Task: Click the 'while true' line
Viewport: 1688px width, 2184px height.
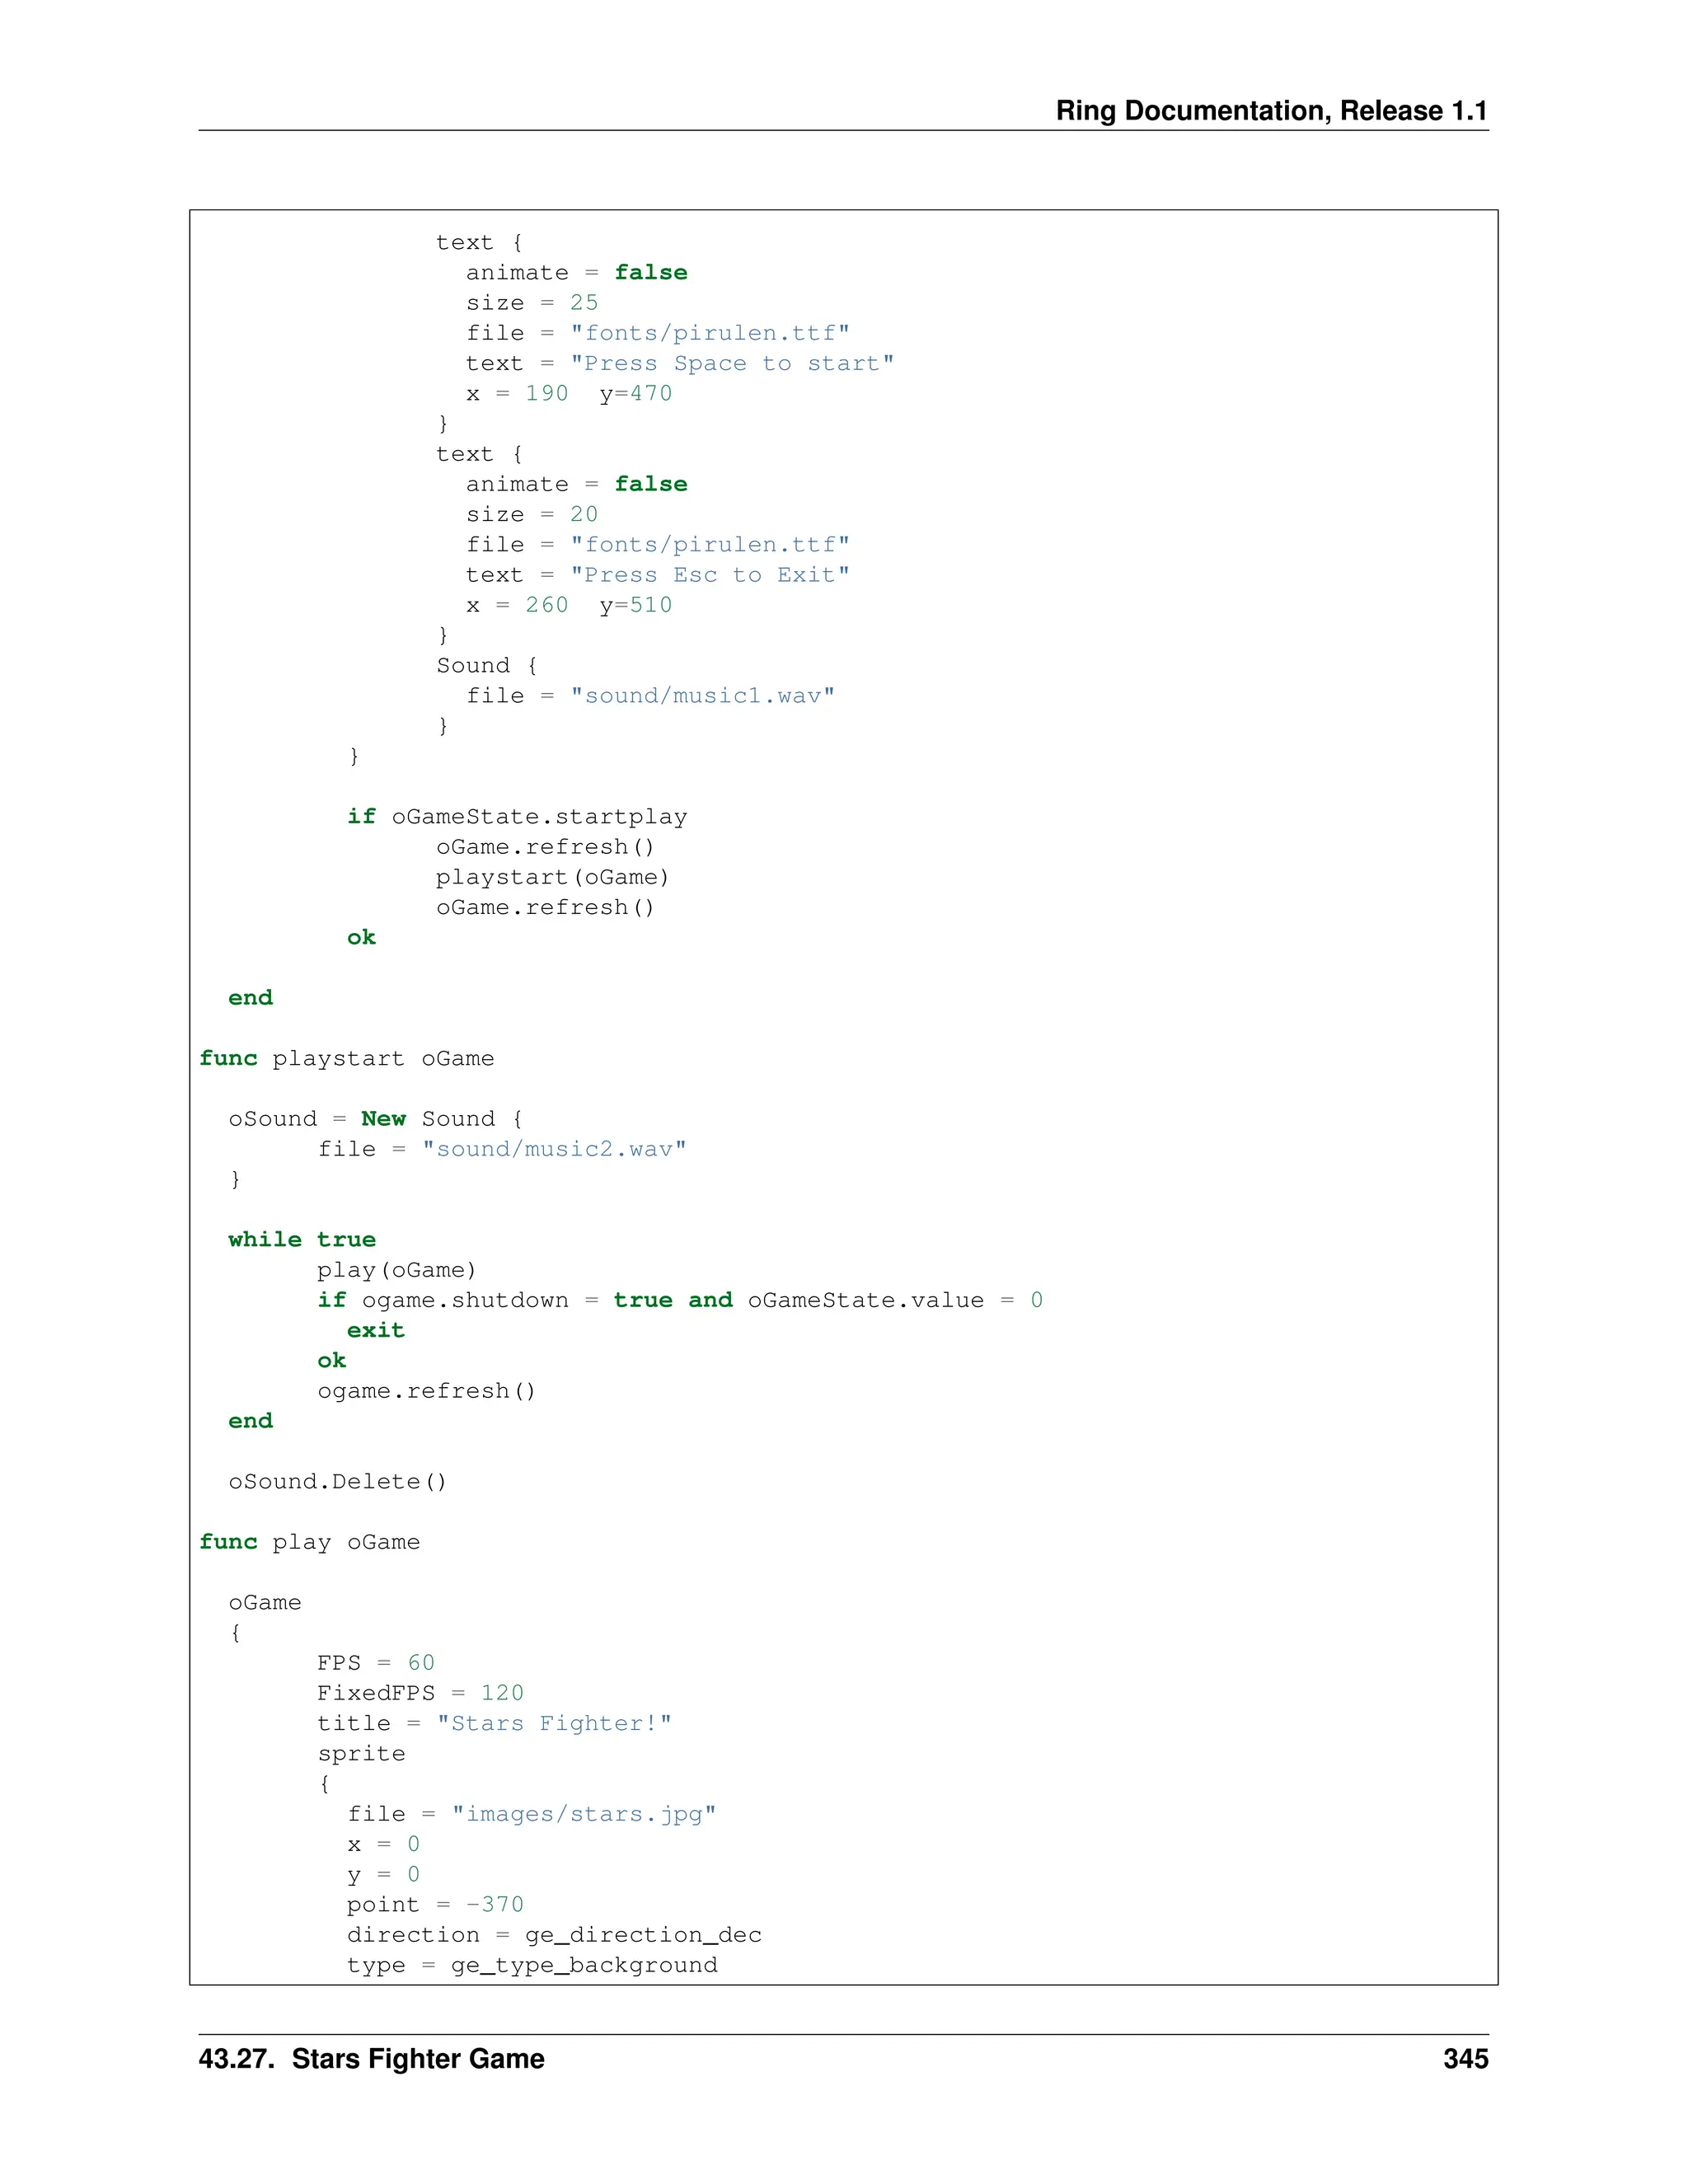Action: (x=302, y=1240)
